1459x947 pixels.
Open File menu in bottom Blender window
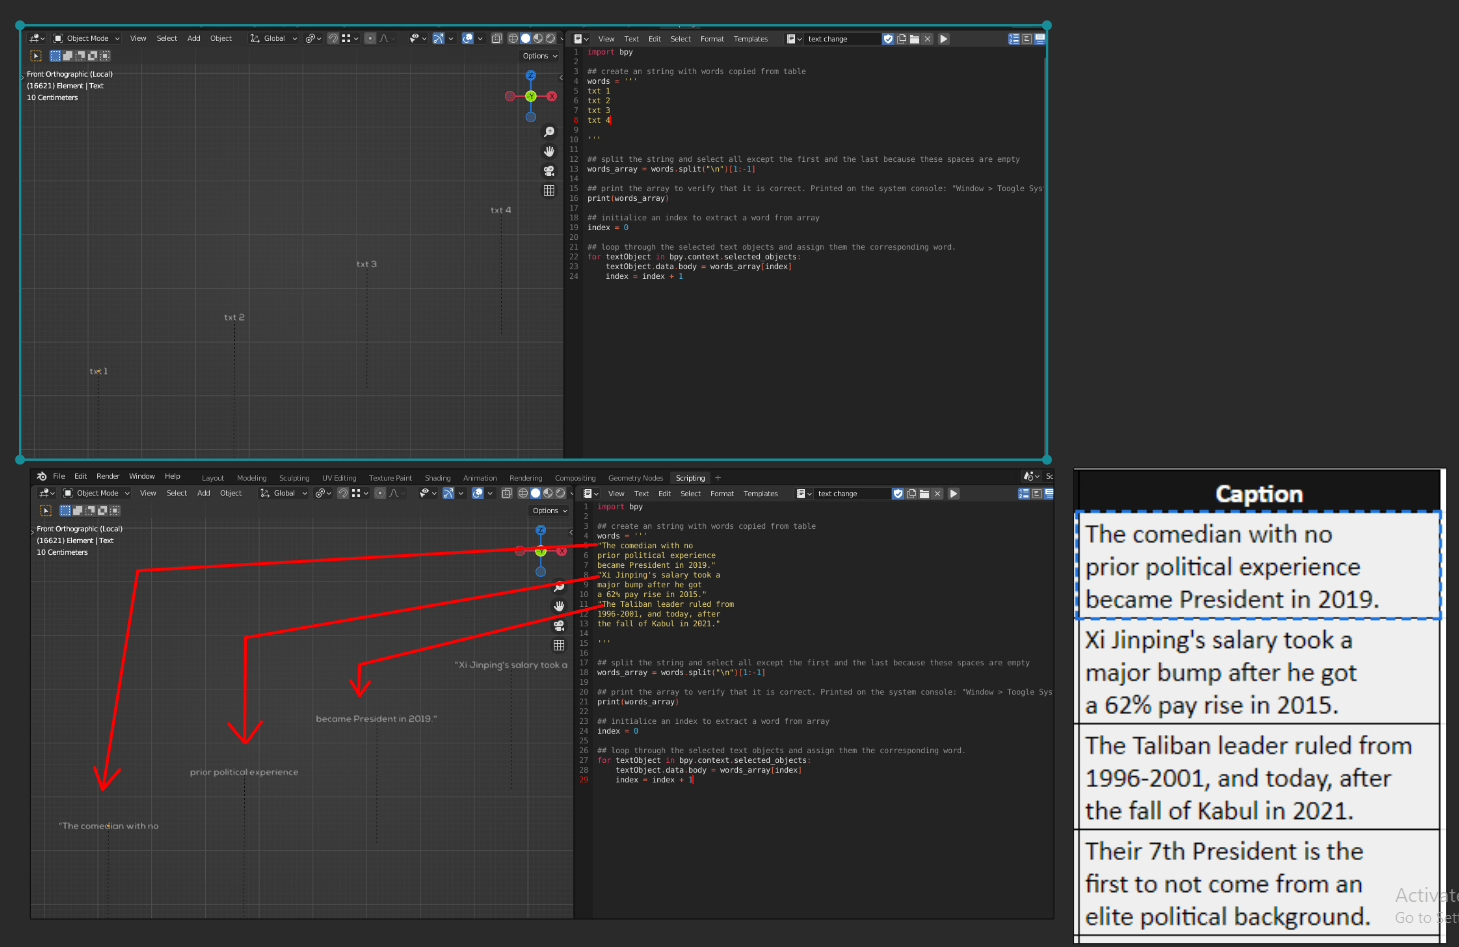click(59, 476)
